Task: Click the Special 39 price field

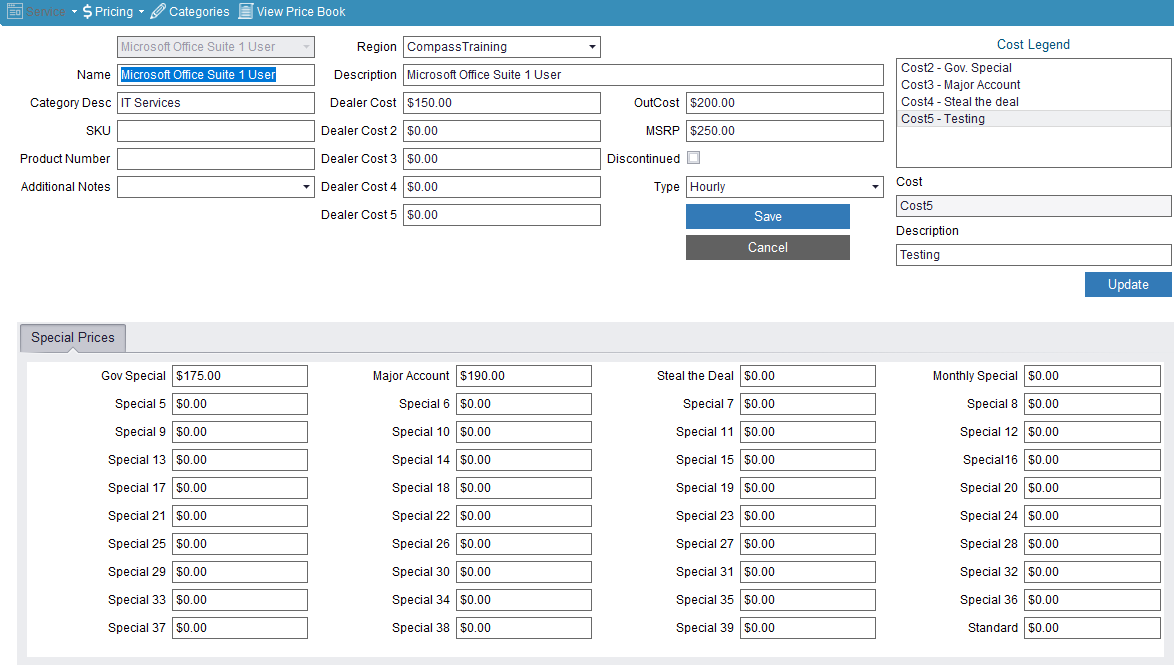Action: point(808,628)
